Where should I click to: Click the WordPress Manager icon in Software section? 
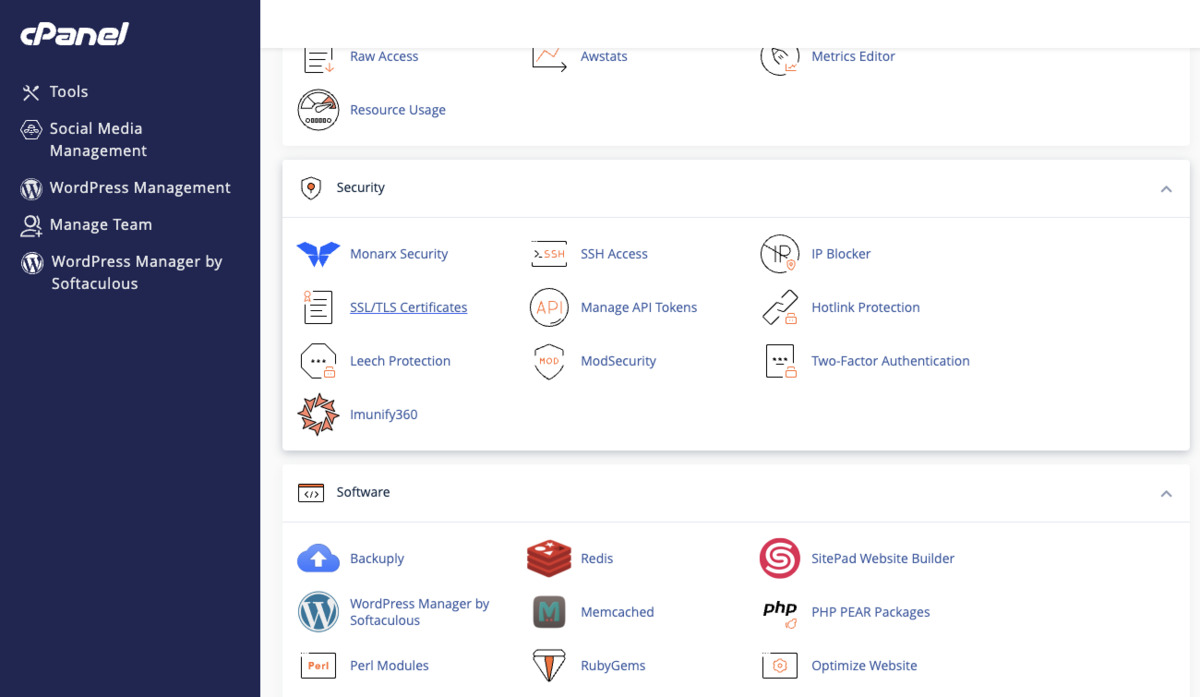pos(318,612)
